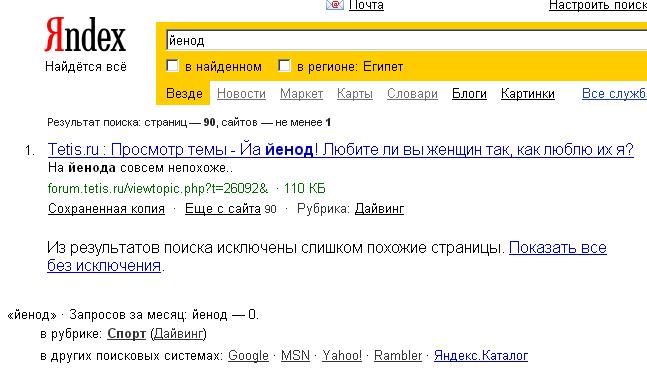Switch to the Словари tab
Viewport: 647px width, 377px height.
pos(412,94)
